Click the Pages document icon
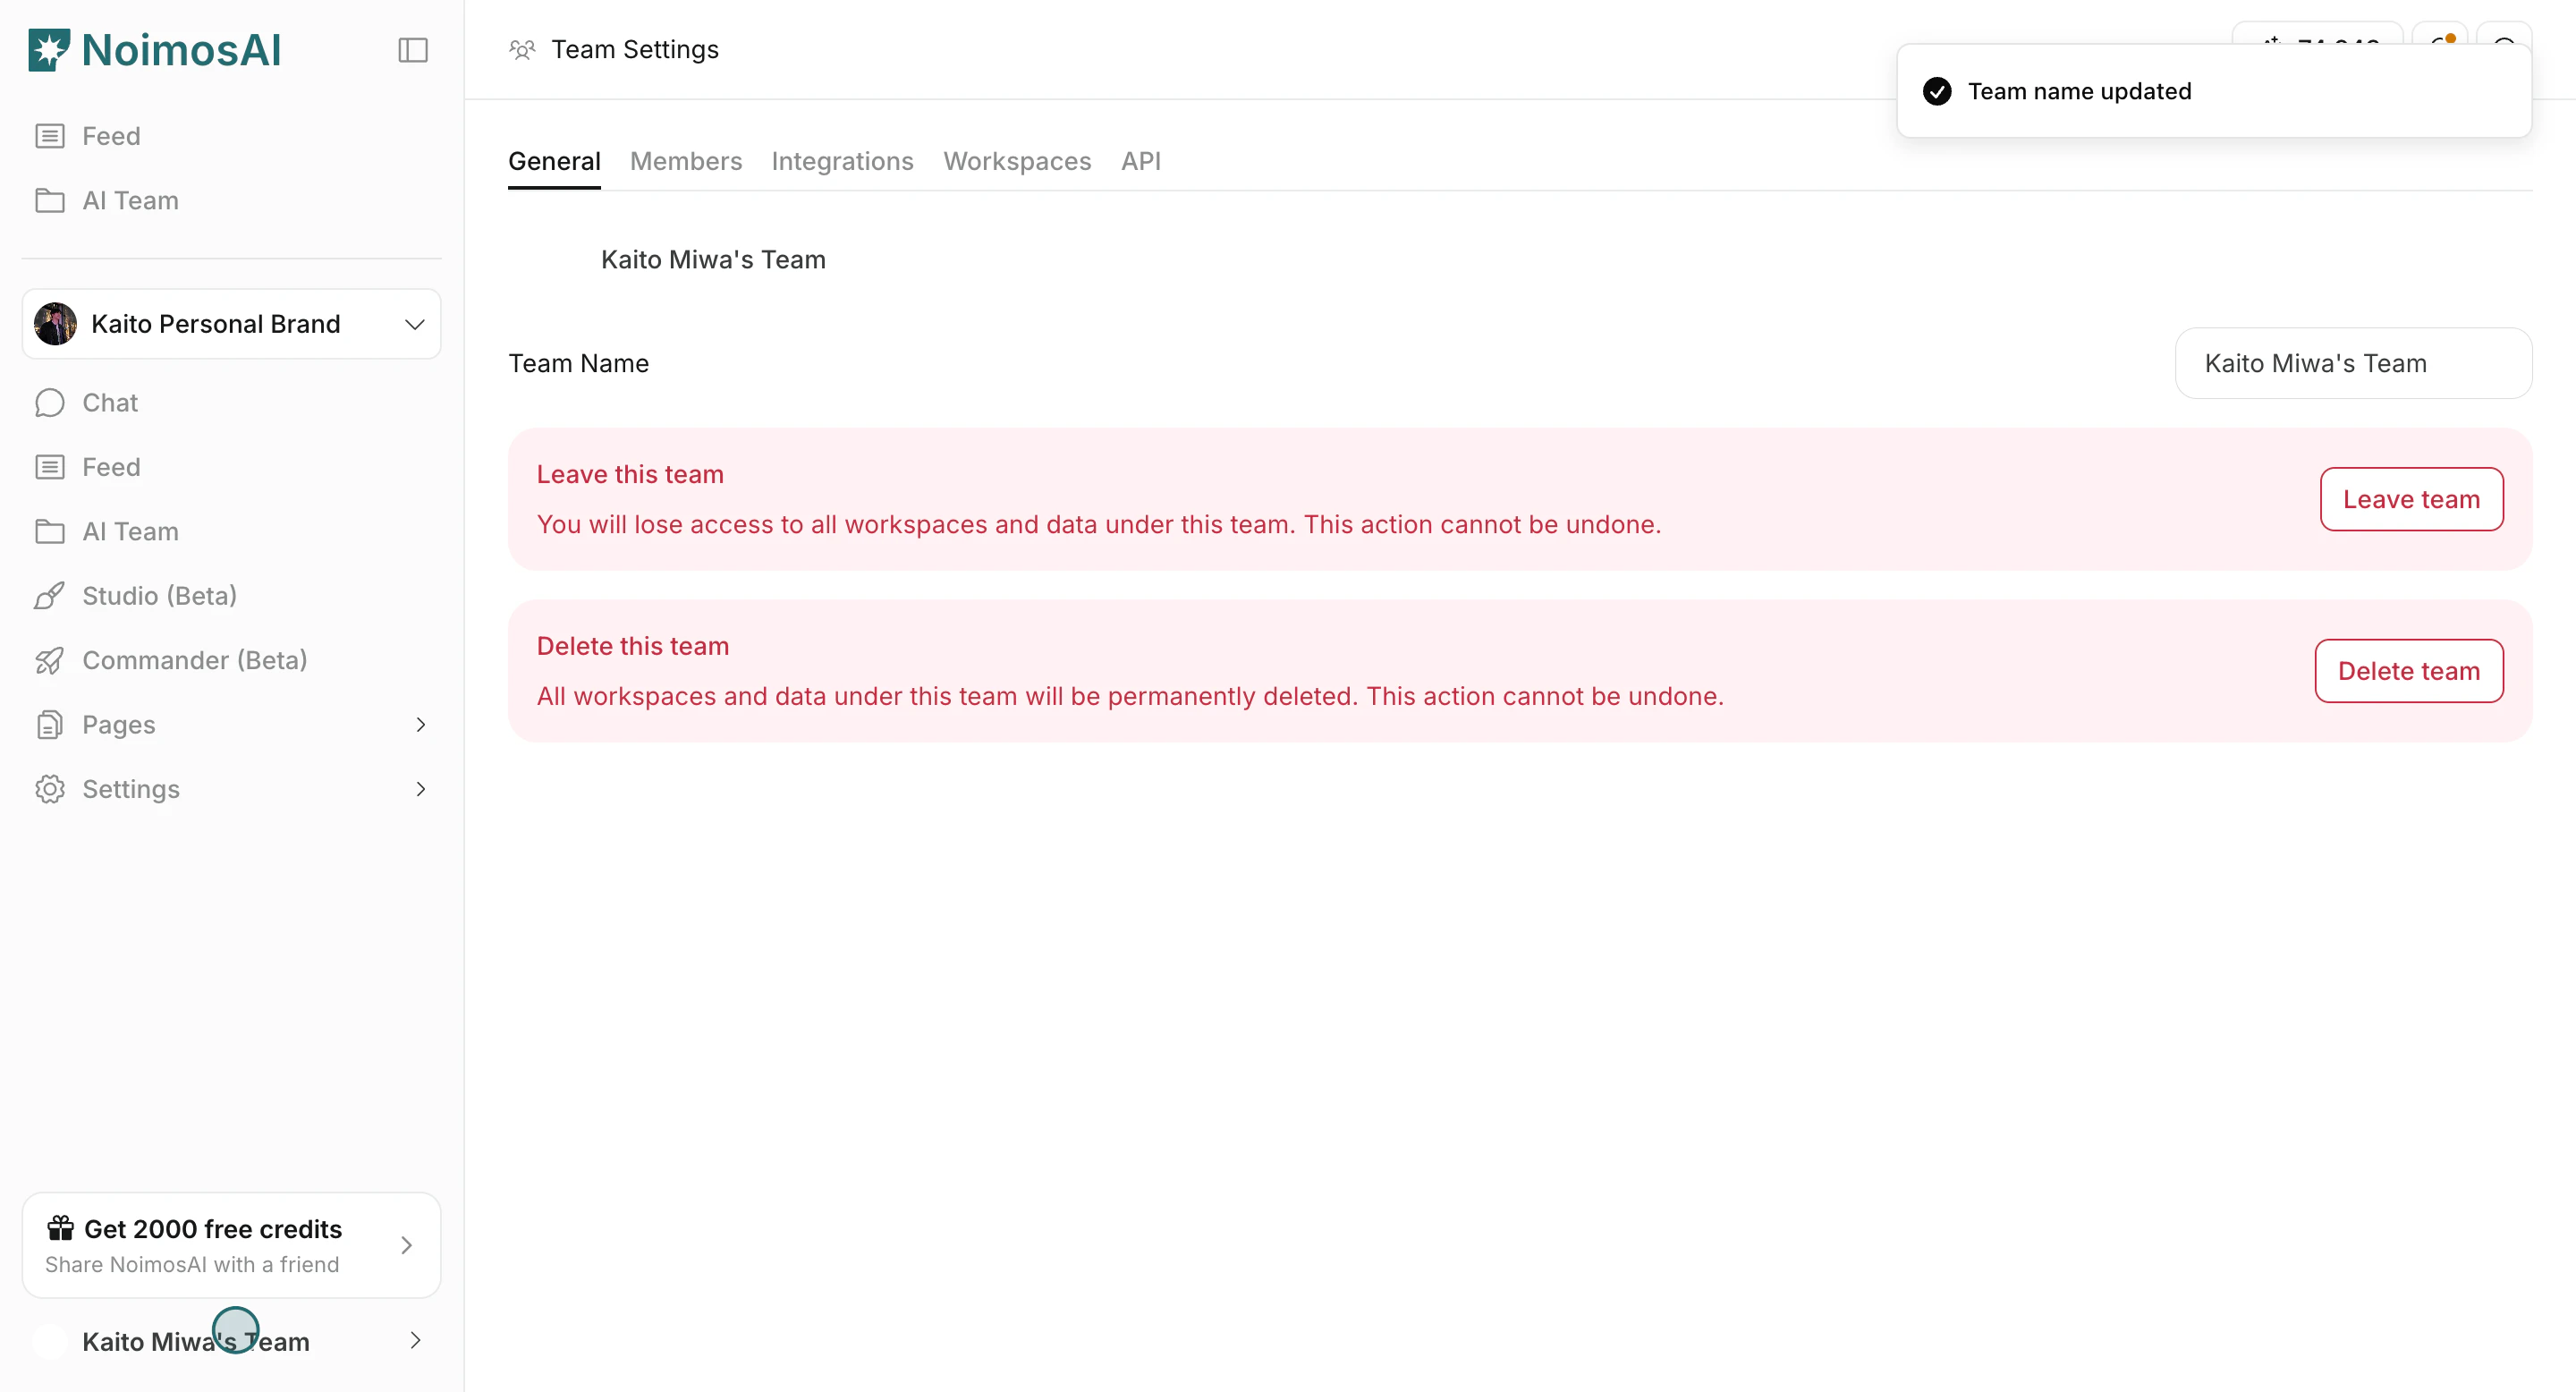Viewport: 2576px width, 1392px height. (50, 725)
